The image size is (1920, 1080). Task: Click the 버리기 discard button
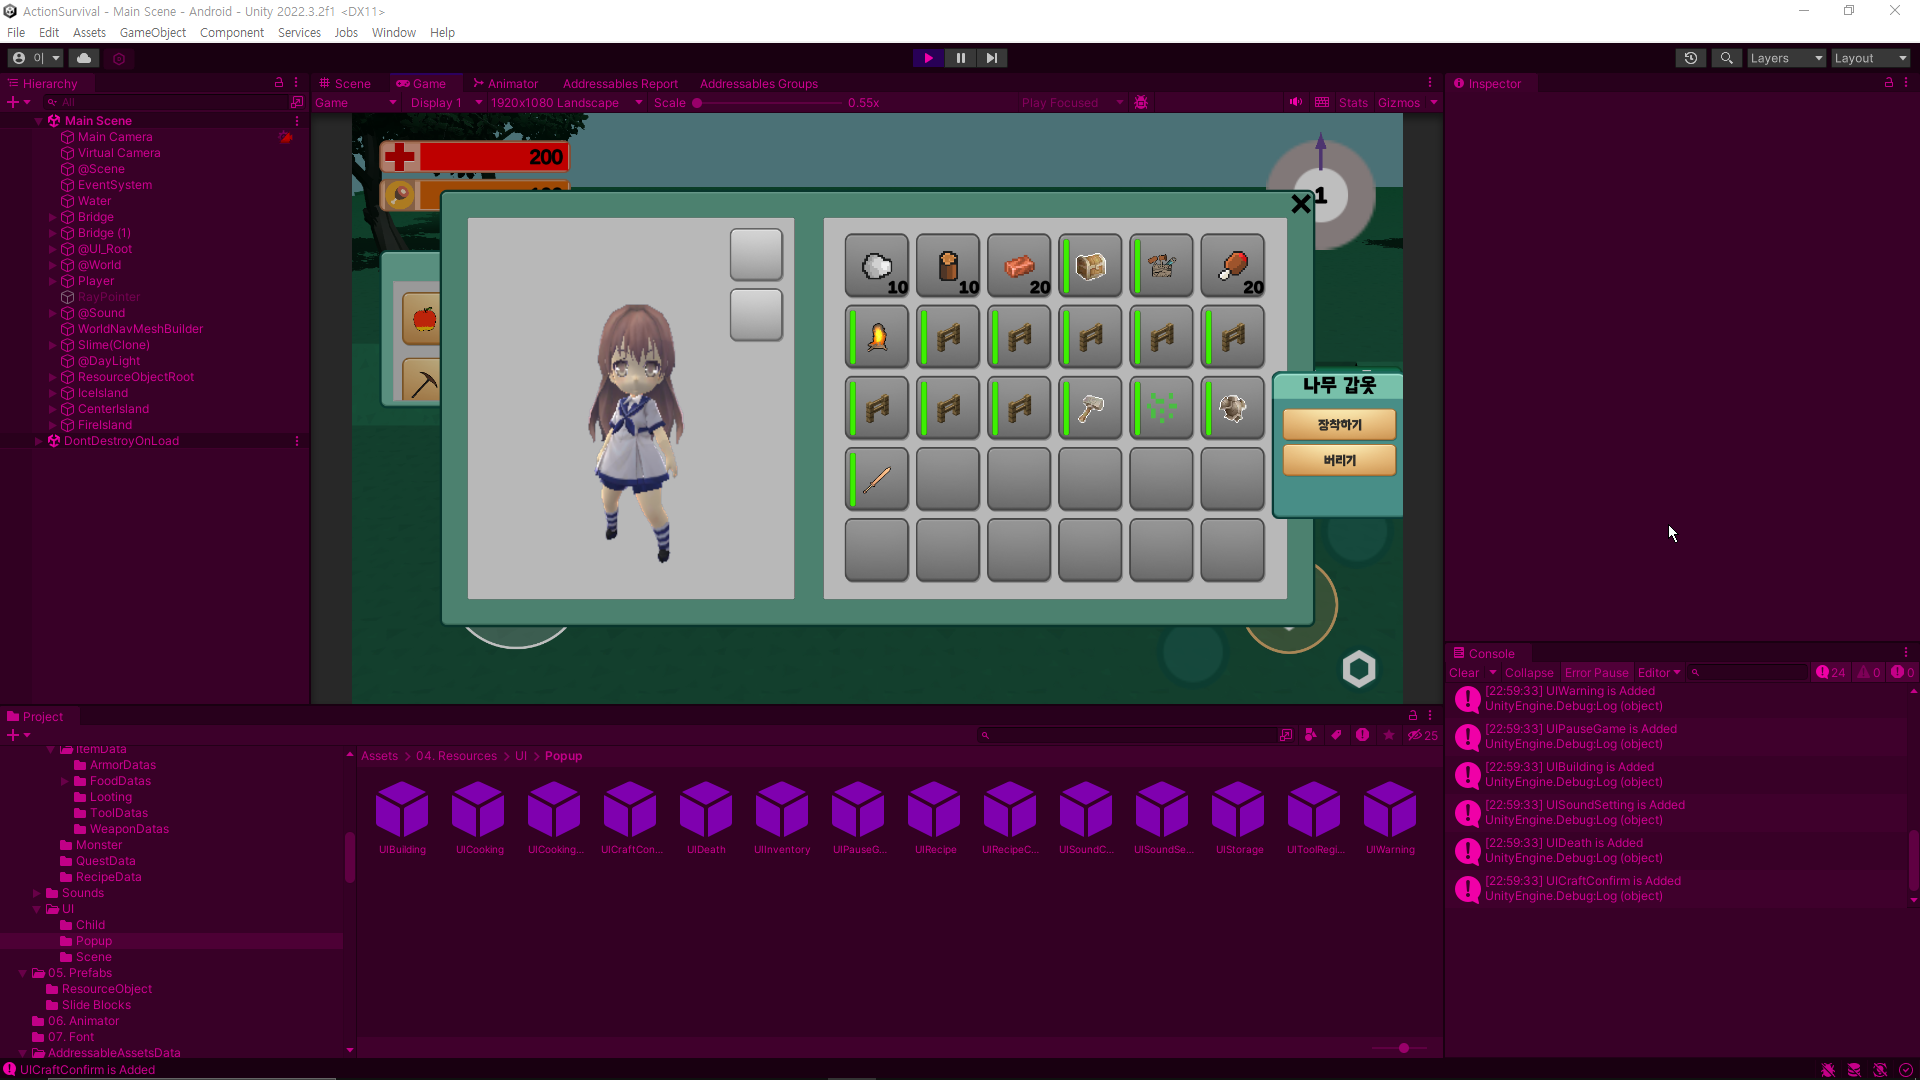[x=1339, y=460]
